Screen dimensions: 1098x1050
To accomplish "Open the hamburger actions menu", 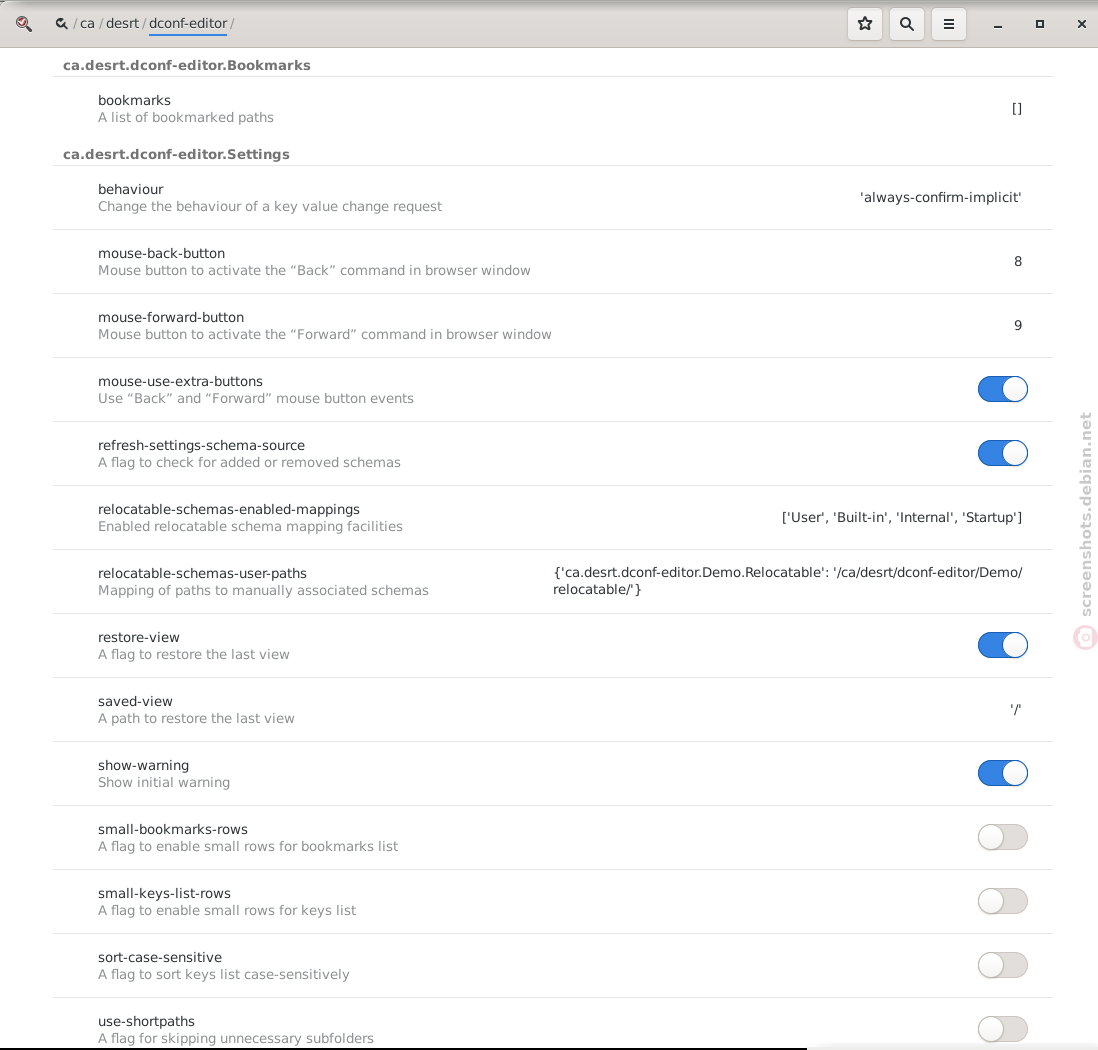I will [x=949, y=24].
